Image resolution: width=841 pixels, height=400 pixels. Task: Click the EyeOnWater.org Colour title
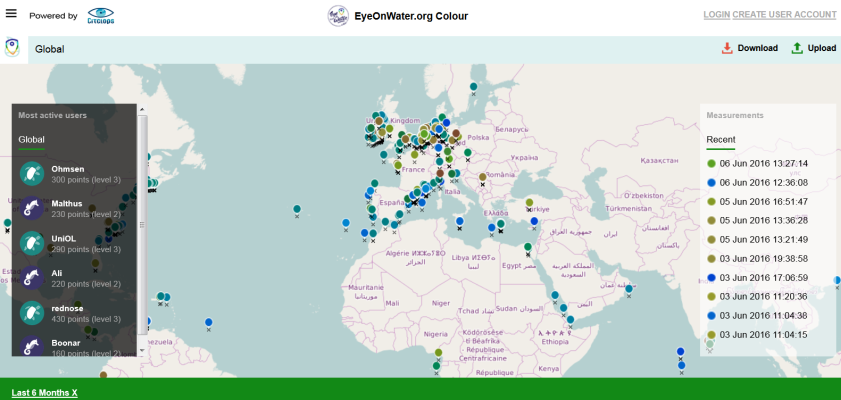(x=411, y=16)
